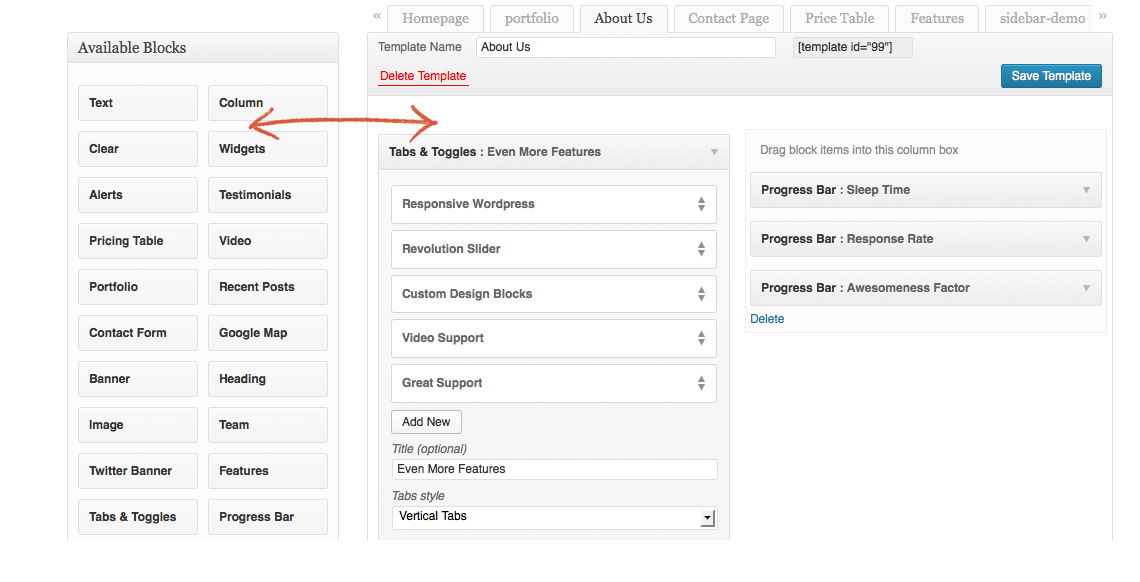Open Video Support tab item

click(553, 339)
